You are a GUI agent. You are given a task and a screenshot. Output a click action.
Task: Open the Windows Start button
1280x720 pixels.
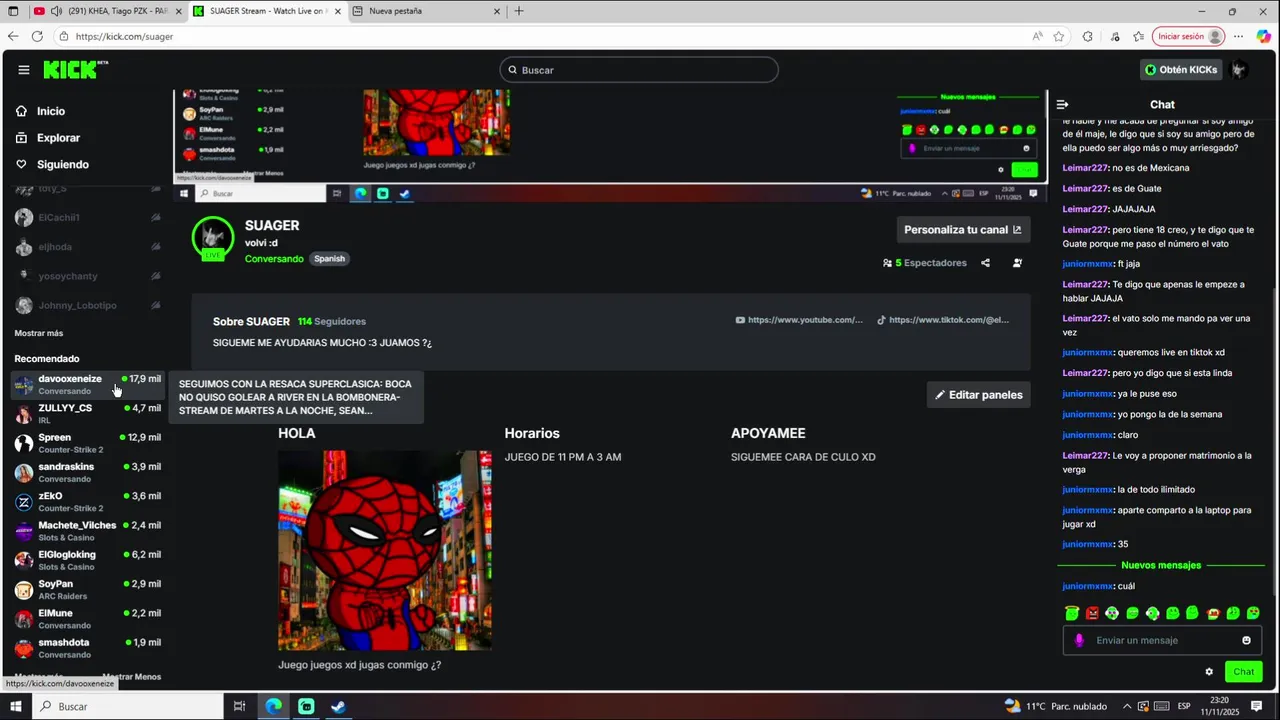[16, 706]
